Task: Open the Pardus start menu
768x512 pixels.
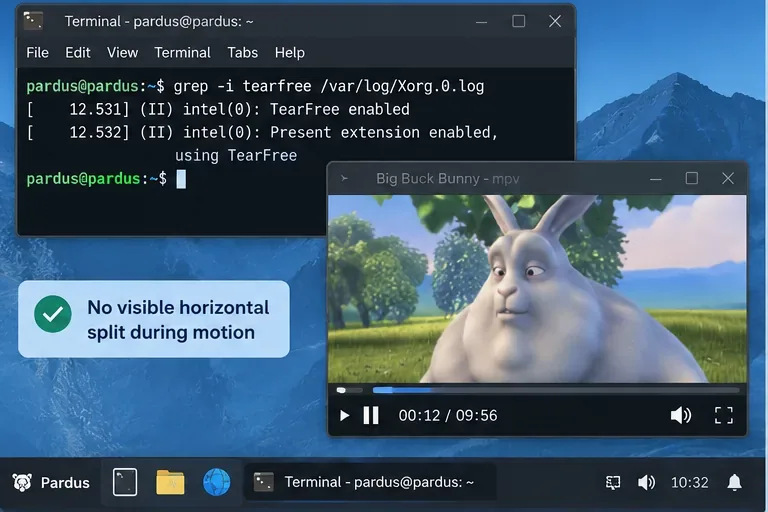Action: 51,483
